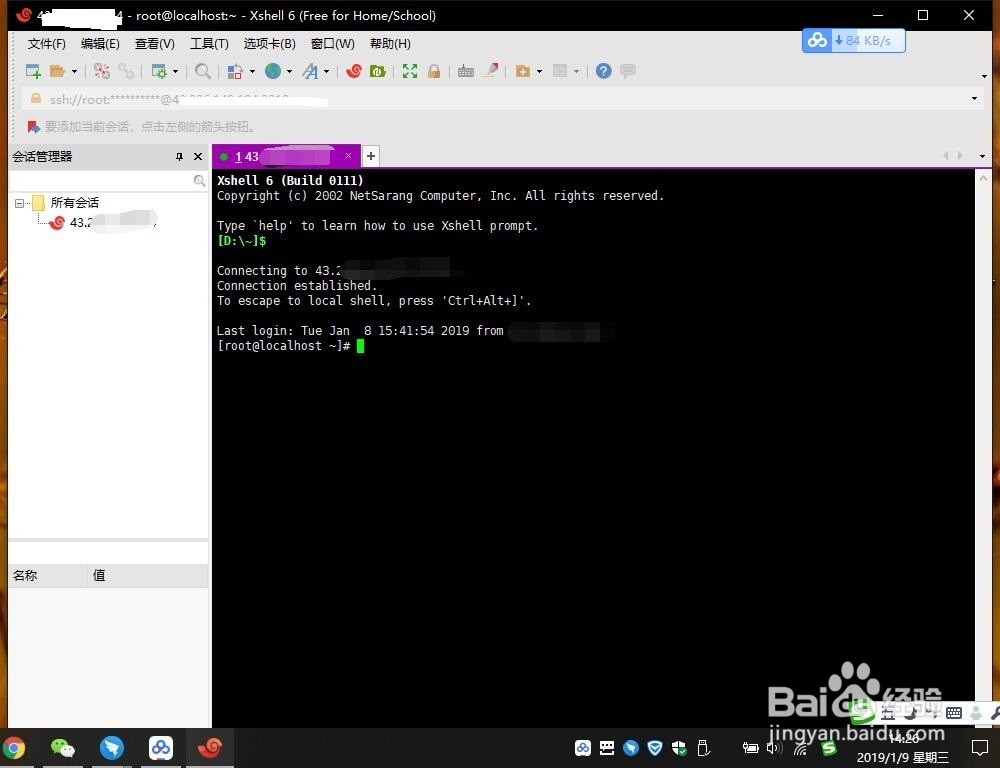Viewport: 1000px width, 768px height.
Task: Open the 编辑(E) menu
Action: (100, 43)
